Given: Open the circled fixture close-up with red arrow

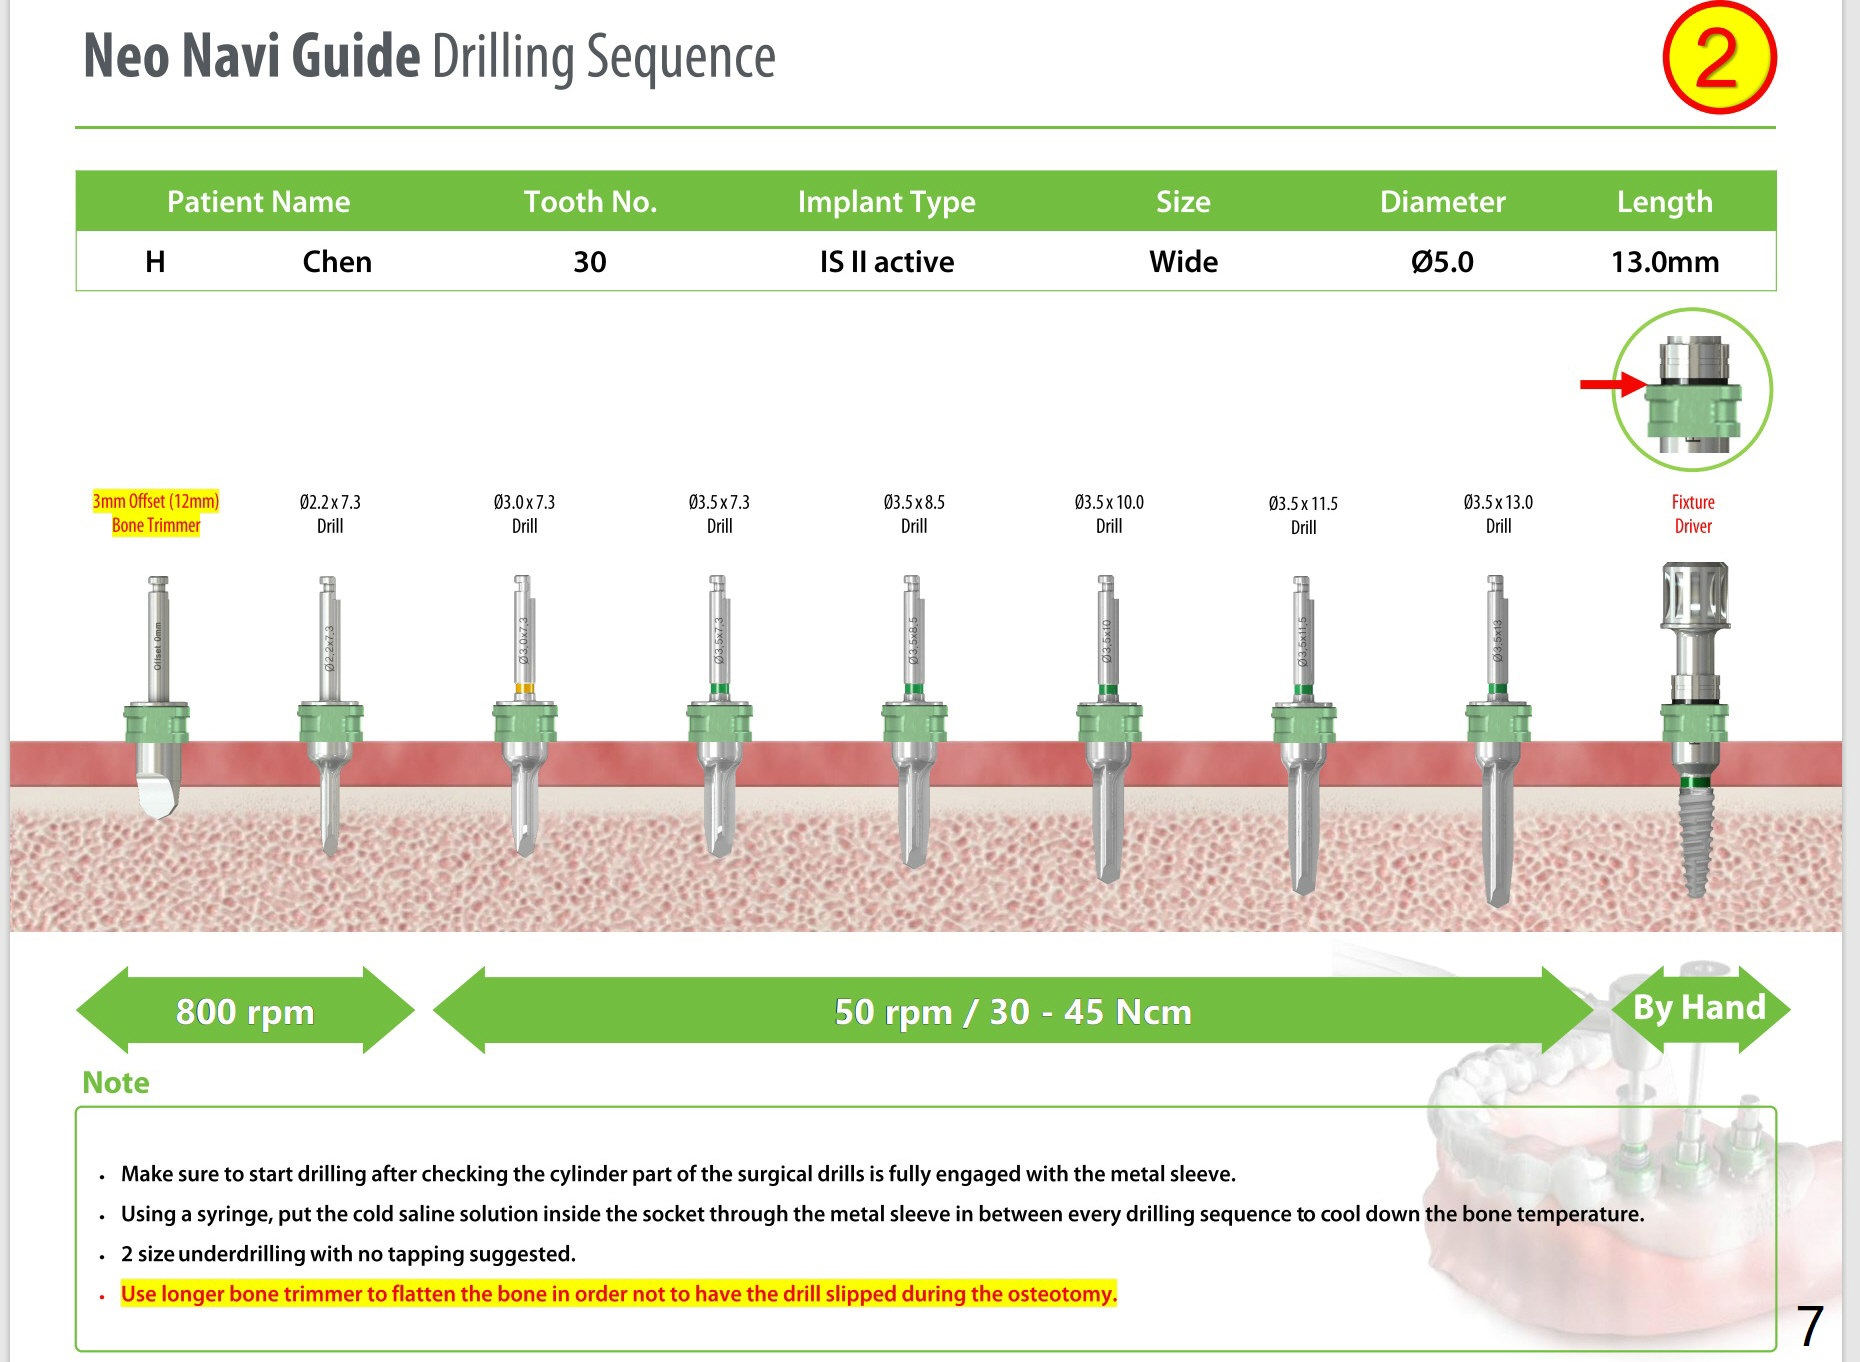Looking at the screenshot, I should (x=1692, y=390).
